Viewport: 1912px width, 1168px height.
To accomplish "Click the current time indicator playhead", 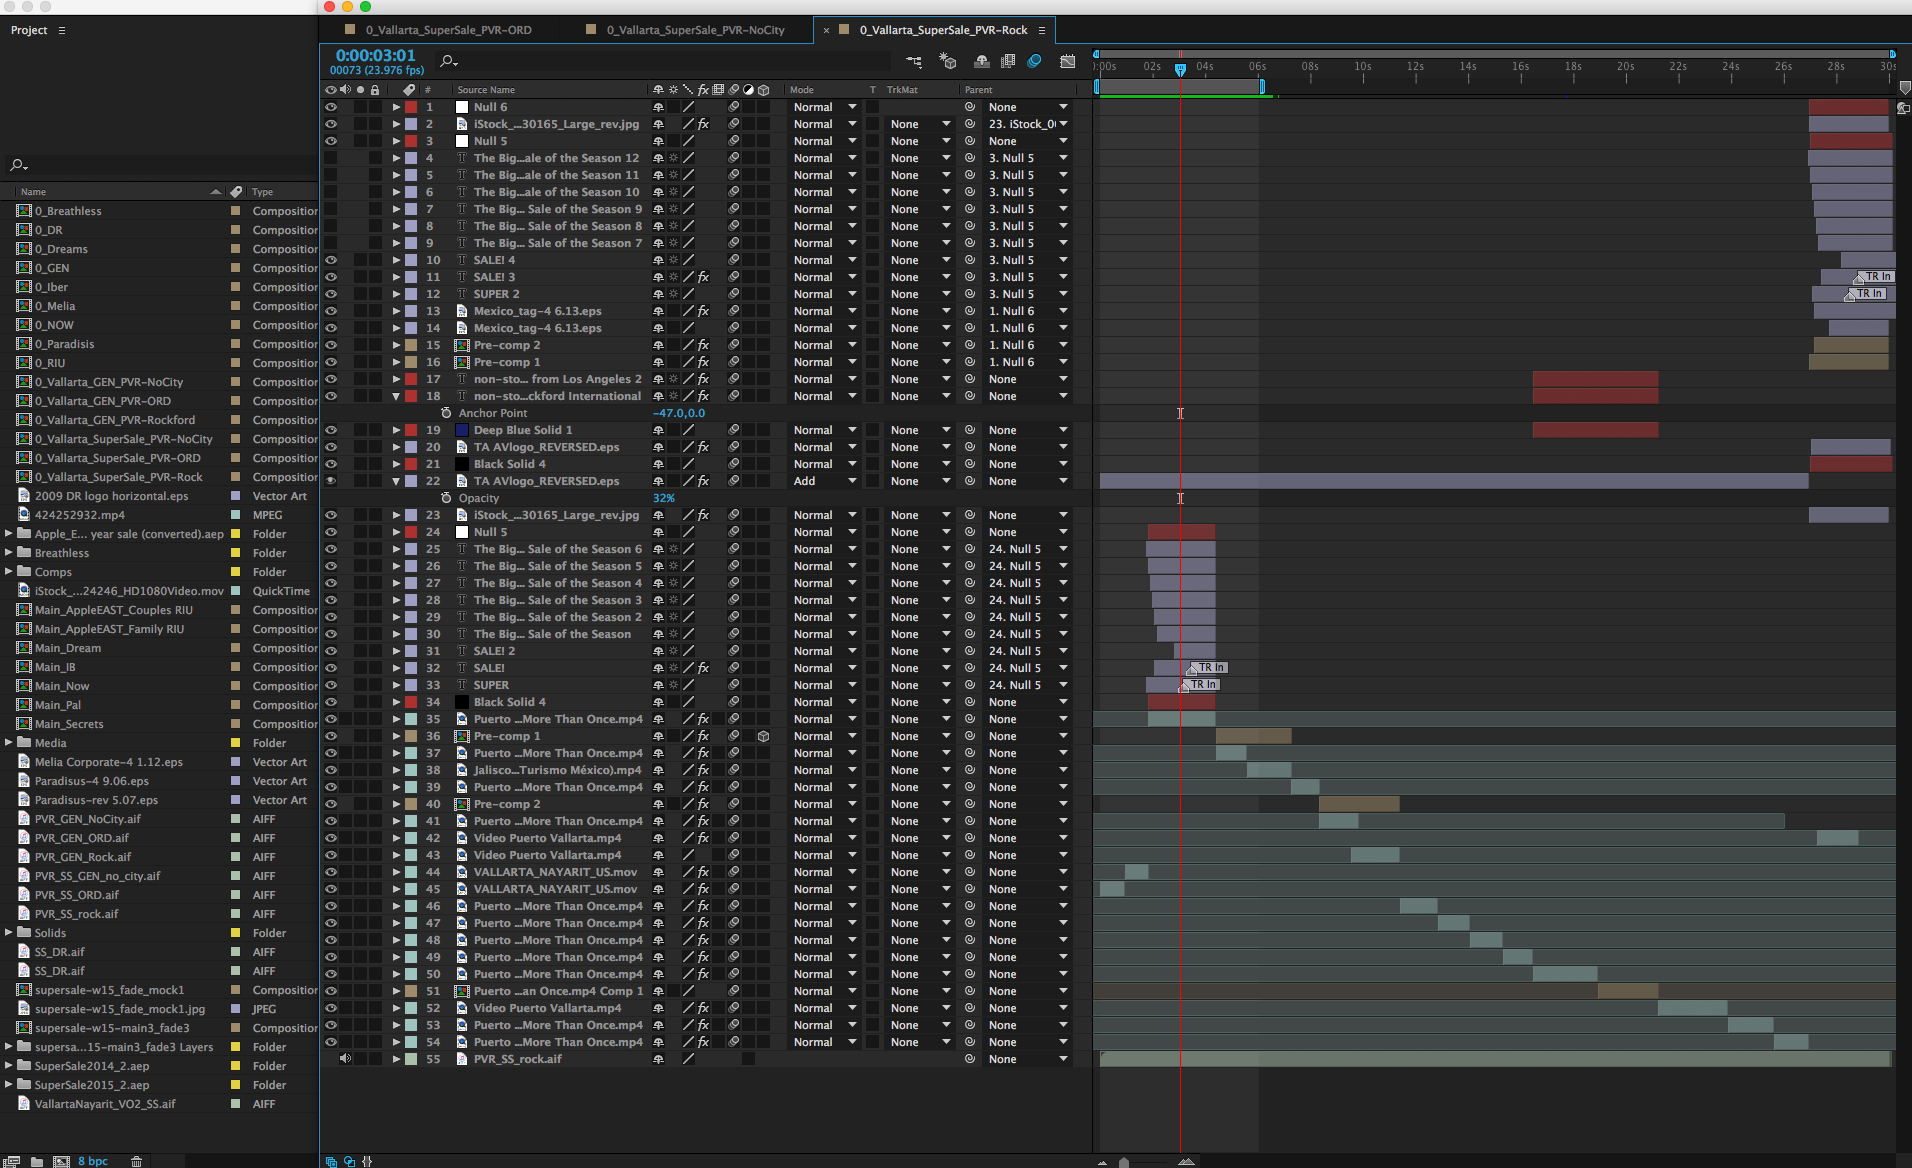I will (1180, 70).
